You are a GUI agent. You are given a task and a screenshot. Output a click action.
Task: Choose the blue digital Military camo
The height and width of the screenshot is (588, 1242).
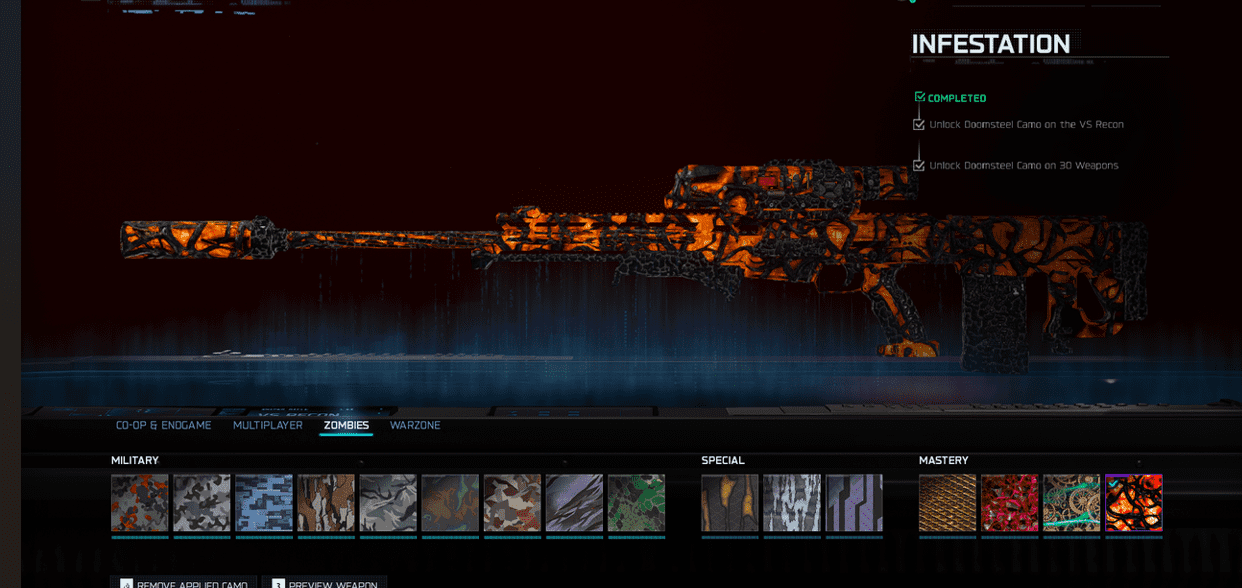264,502
